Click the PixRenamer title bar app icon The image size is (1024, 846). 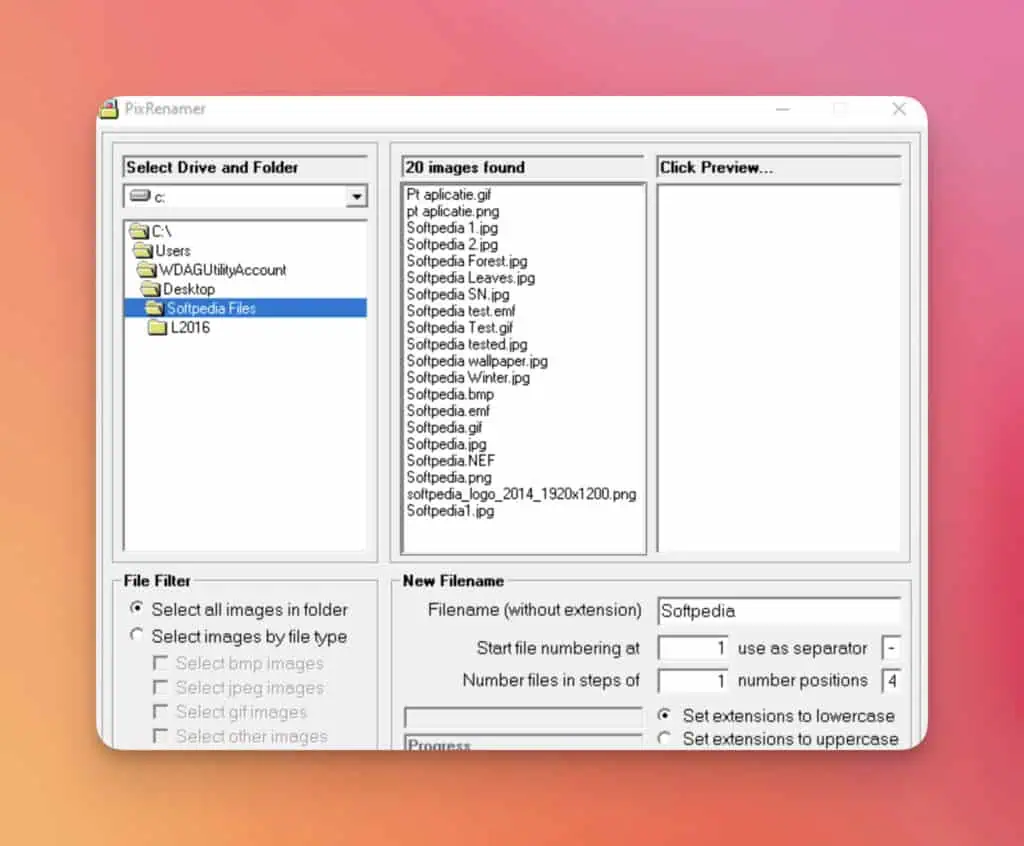(x=110, y=109)
